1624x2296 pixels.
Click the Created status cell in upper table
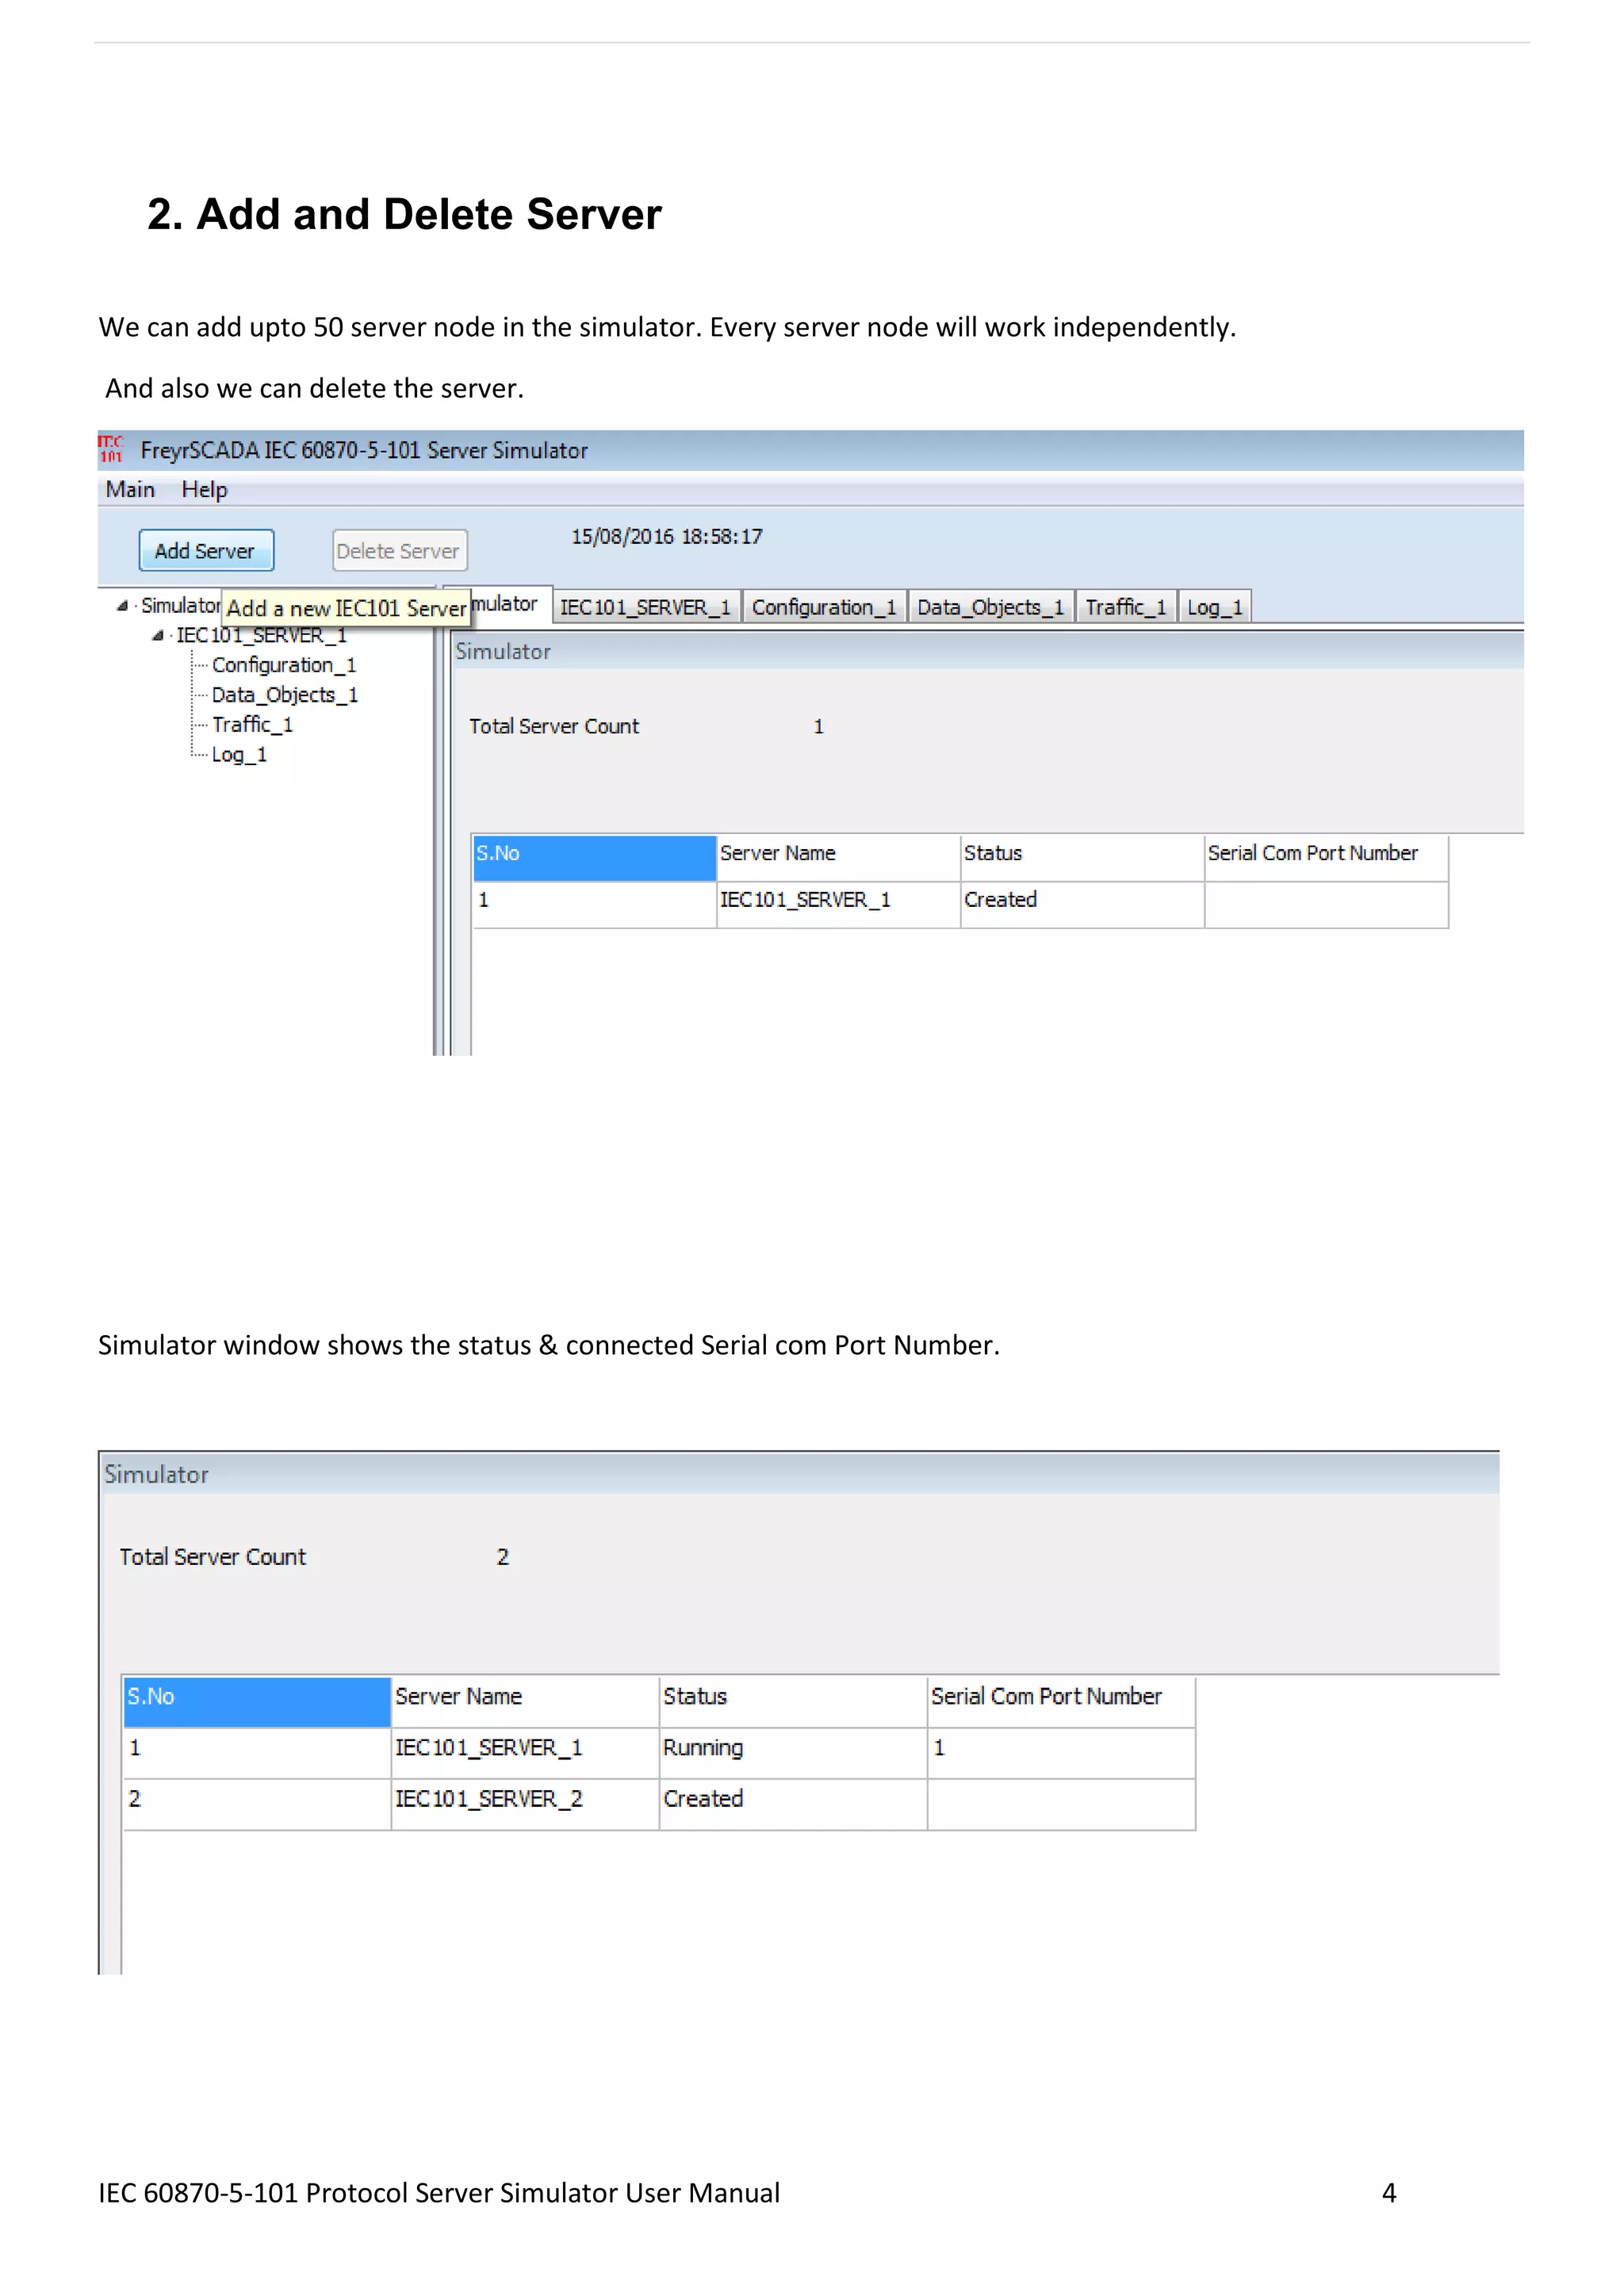[1082, 905]
